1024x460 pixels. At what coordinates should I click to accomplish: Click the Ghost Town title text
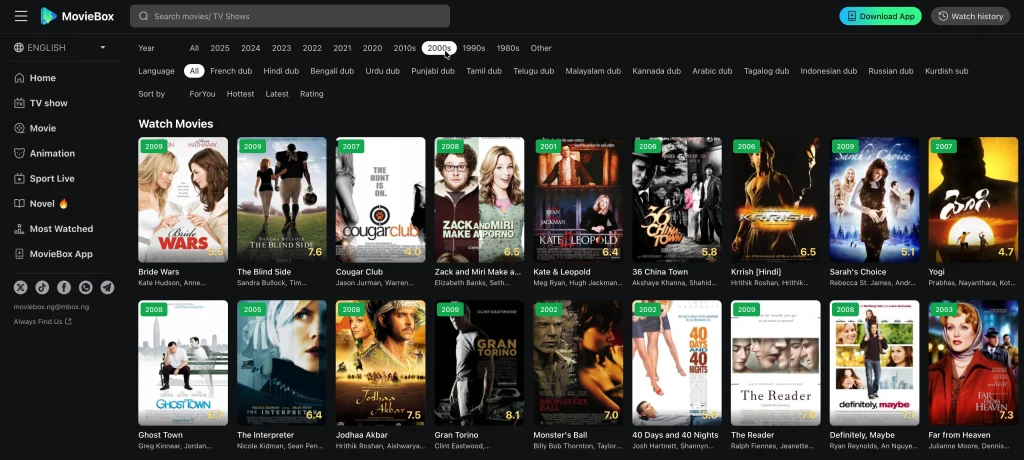(x=161, y=435)
